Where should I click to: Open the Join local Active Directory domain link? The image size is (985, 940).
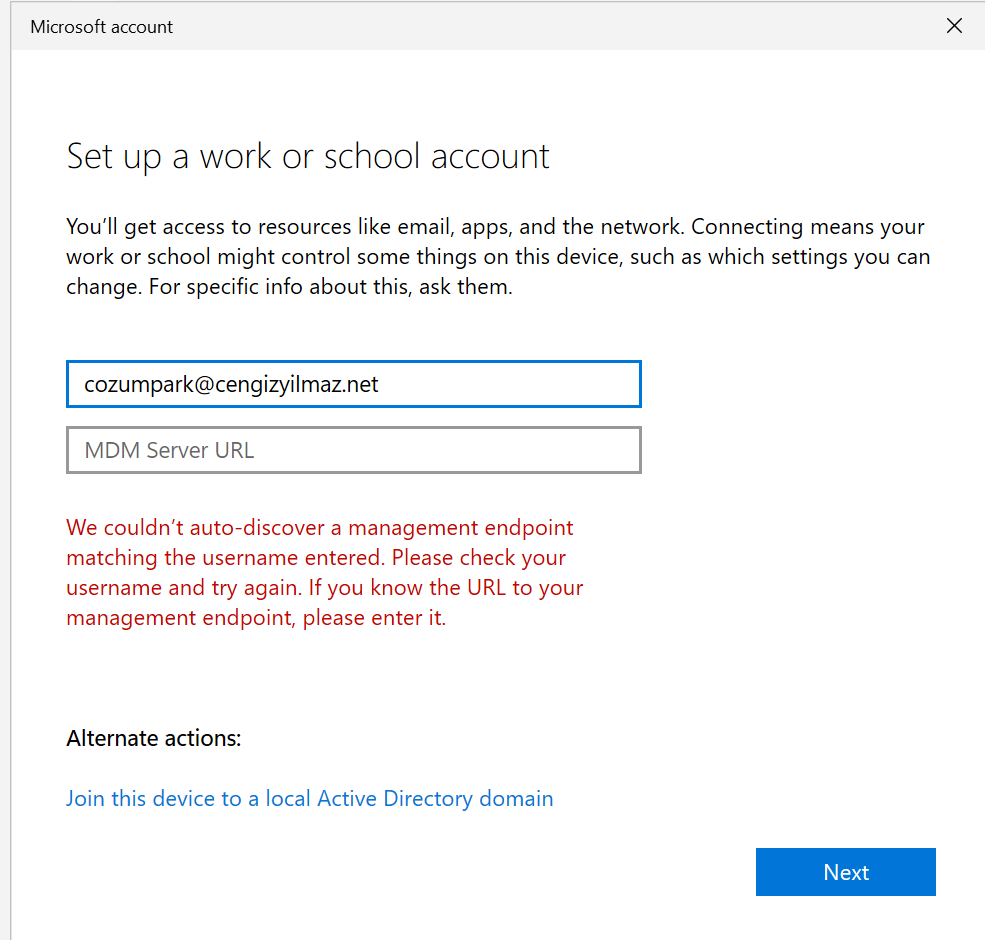click(309, 798)
